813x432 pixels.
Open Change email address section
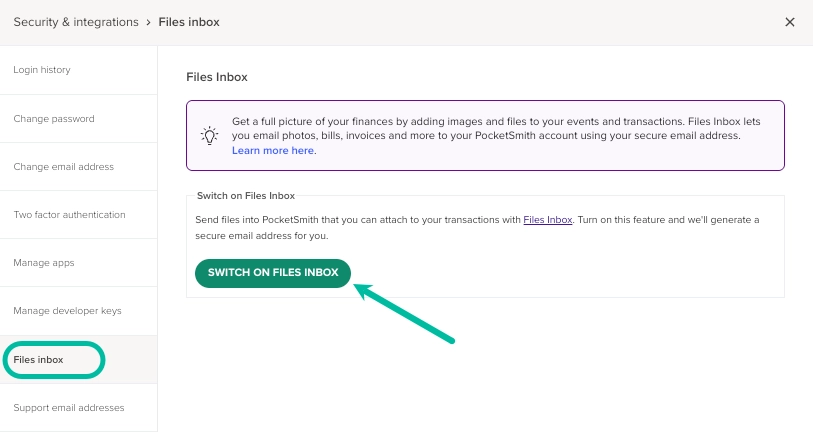[78, 166]
